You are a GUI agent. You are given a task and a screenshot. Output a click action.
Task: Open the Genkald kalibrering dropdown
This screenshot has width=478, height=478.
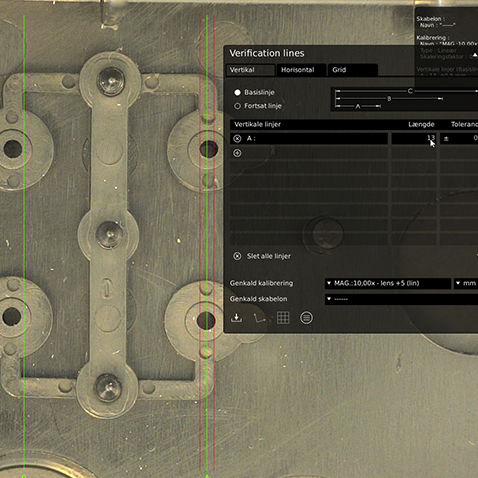[388, 283]
